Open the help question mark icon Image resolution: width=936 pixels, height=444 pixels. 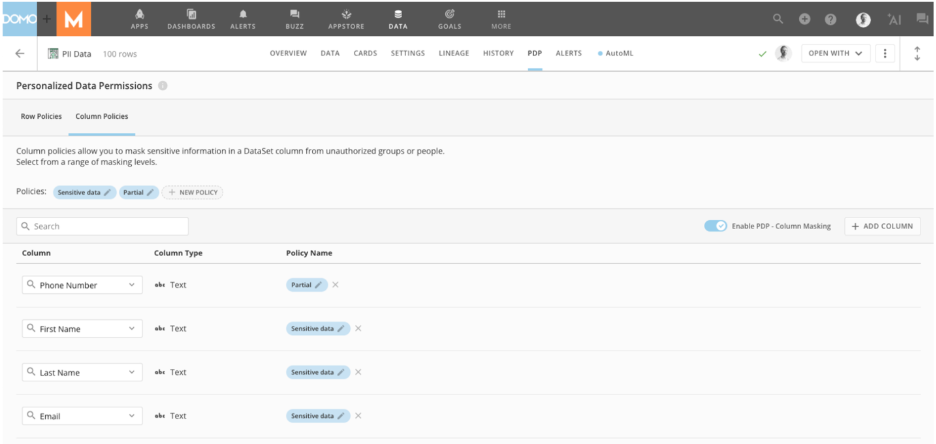(x=830, y=19)
